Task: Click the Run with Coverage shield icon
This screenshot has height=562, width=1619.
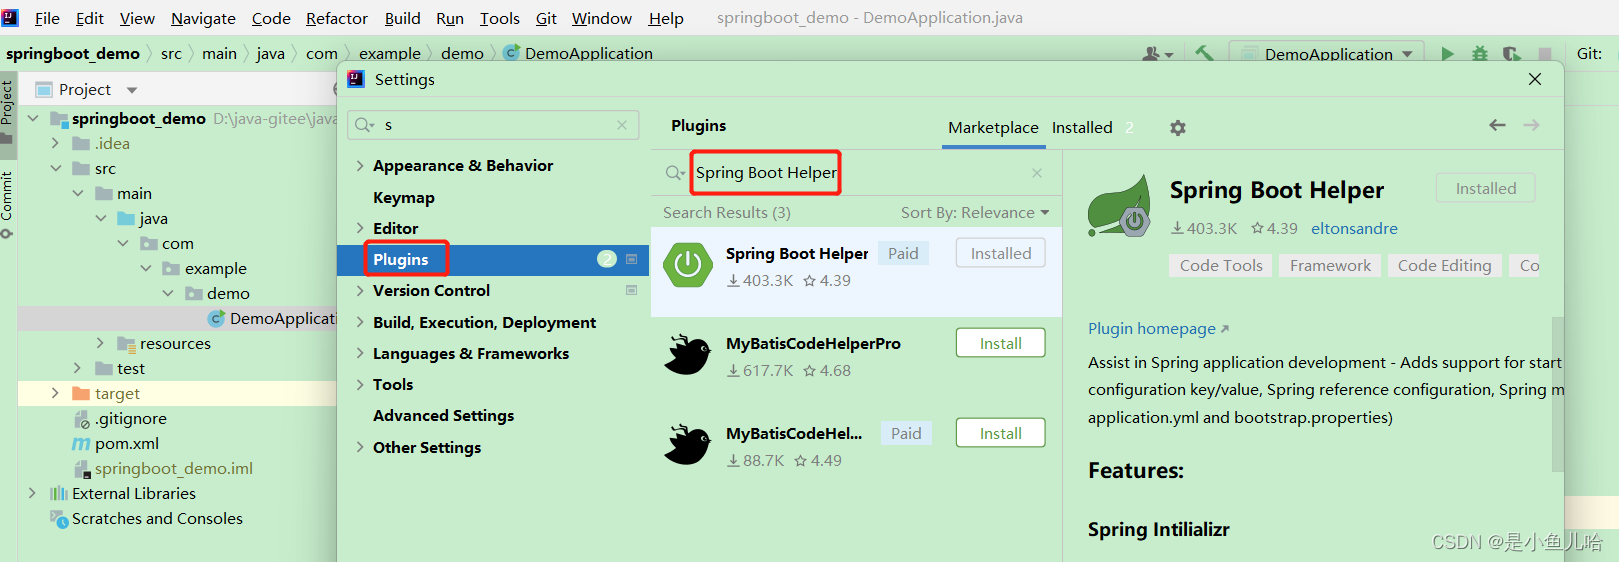Action: click(x=1512, y=54)
